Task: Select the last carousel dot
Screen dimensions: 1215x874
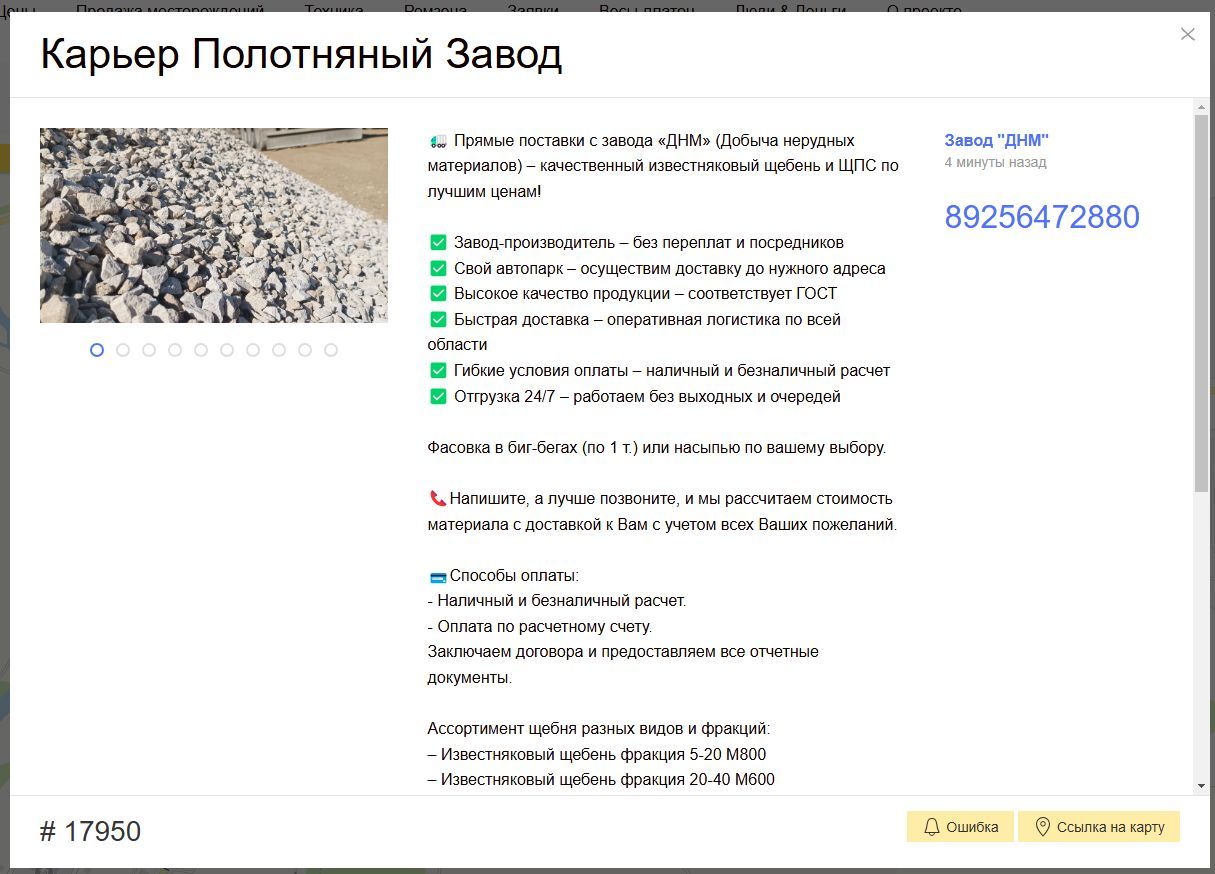Action: point(331,350)
